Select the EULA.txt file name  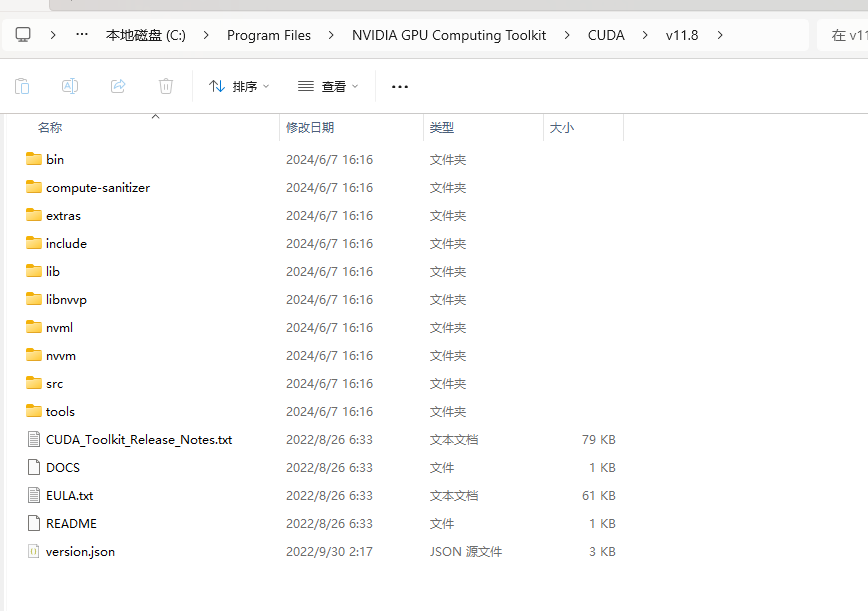69,495
